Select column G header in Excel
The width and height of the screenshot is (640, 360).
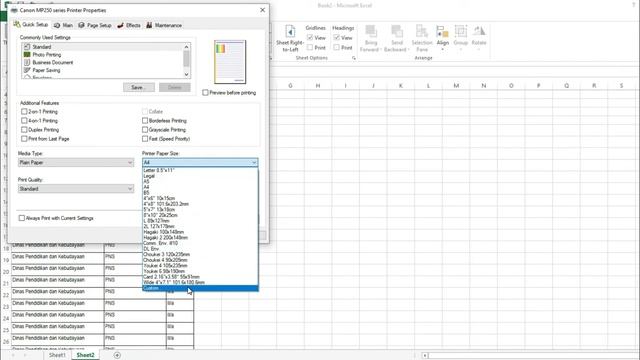point(290,86)
